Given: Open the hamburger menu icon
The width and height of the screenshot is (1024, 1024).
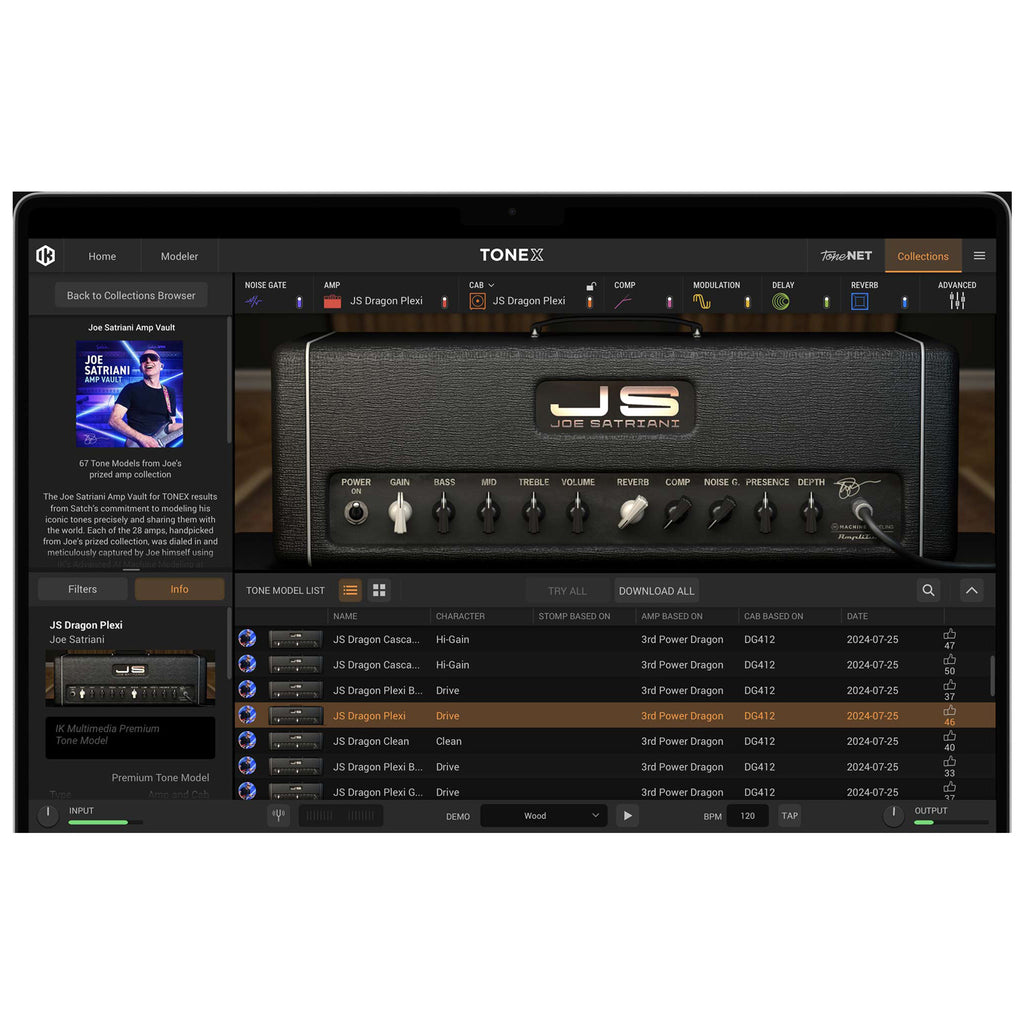Looking at the screenshot, I should point(979,256).
